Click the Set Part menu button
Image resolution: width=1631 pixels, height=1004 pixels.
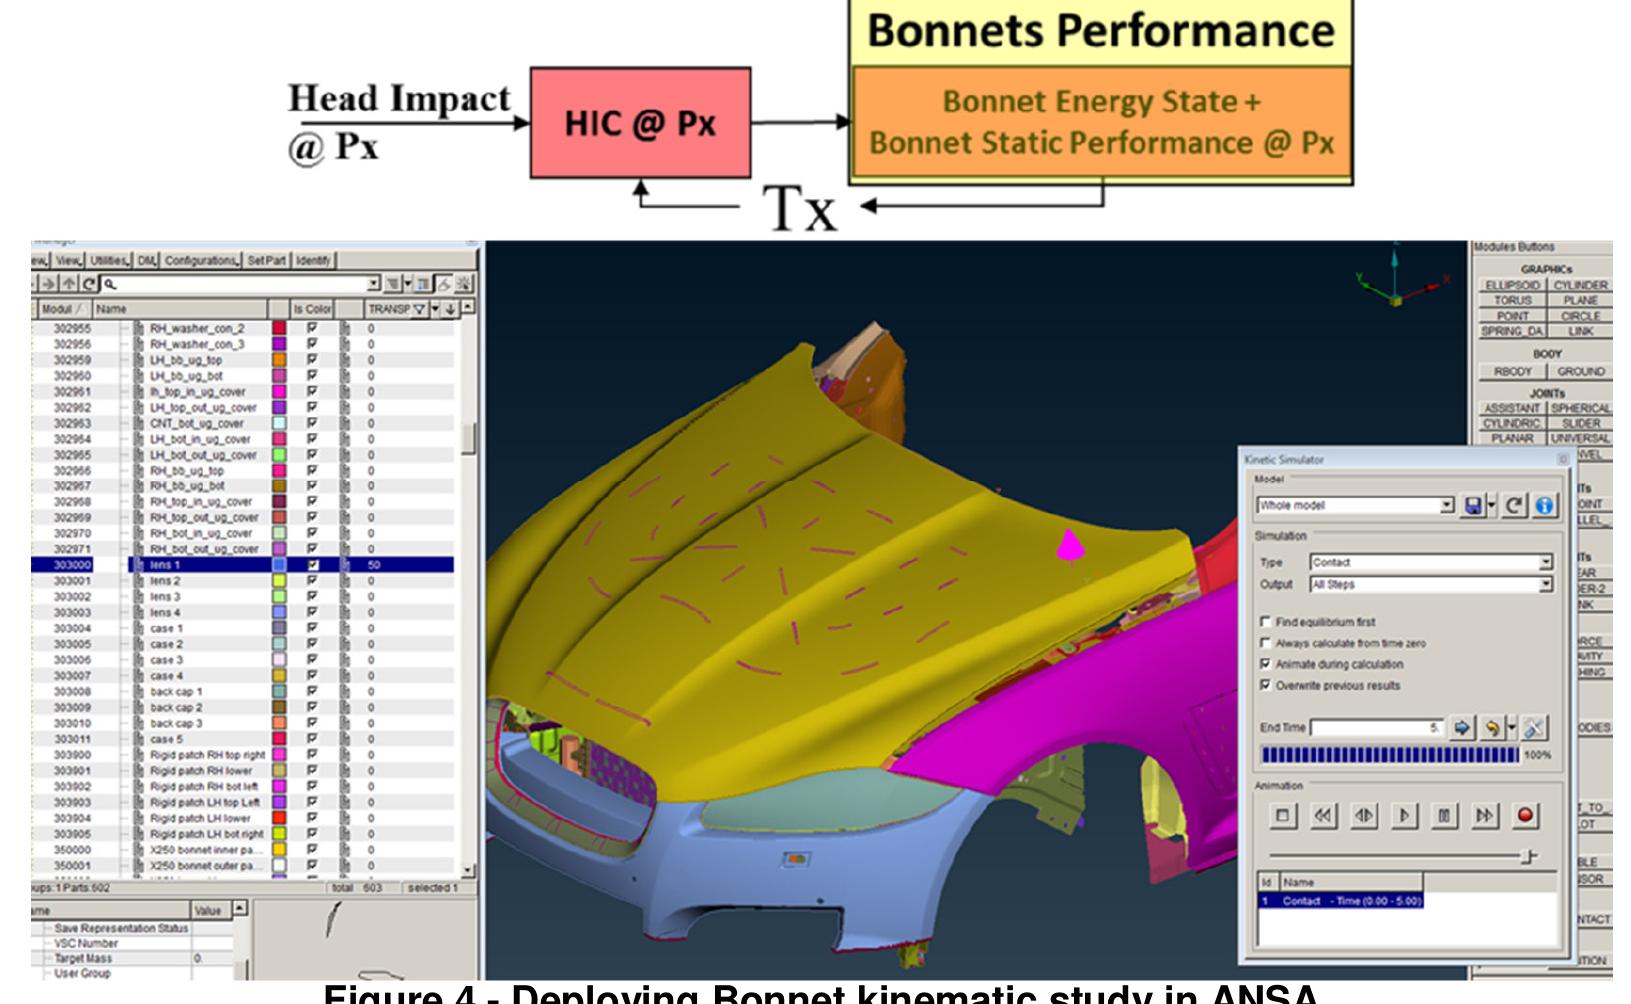click(x=267, y=260)
